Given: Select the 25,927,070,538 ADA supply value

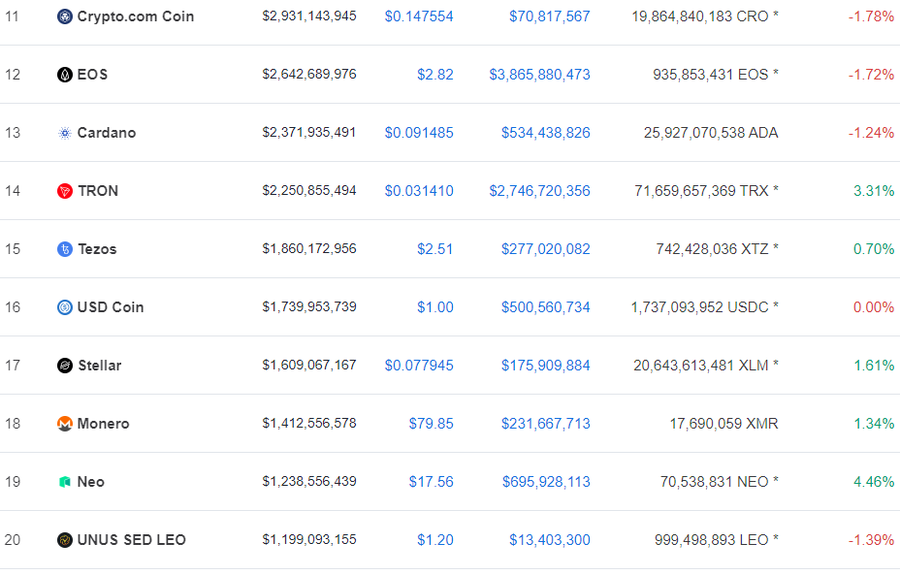Looking at the screenshot, I should pos(711,133).
